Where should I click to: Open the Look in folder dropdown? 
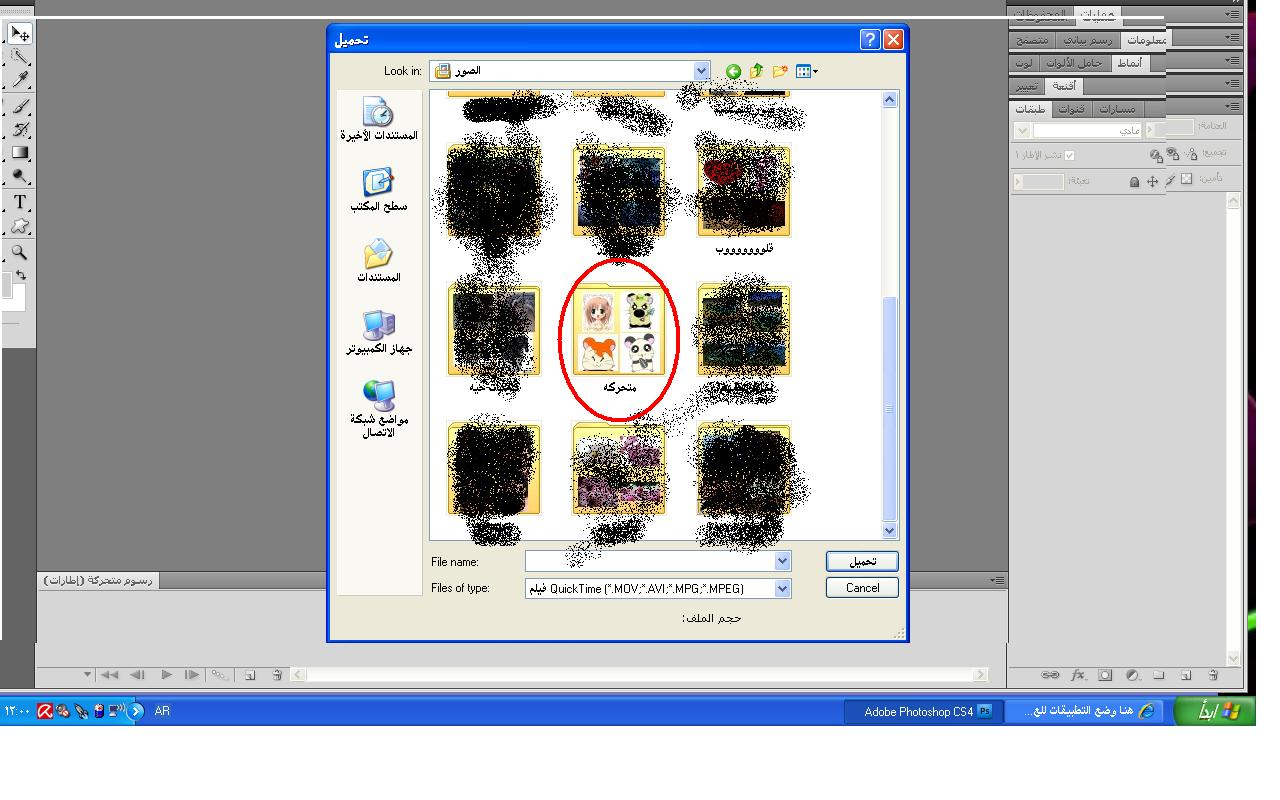point(701,71)
